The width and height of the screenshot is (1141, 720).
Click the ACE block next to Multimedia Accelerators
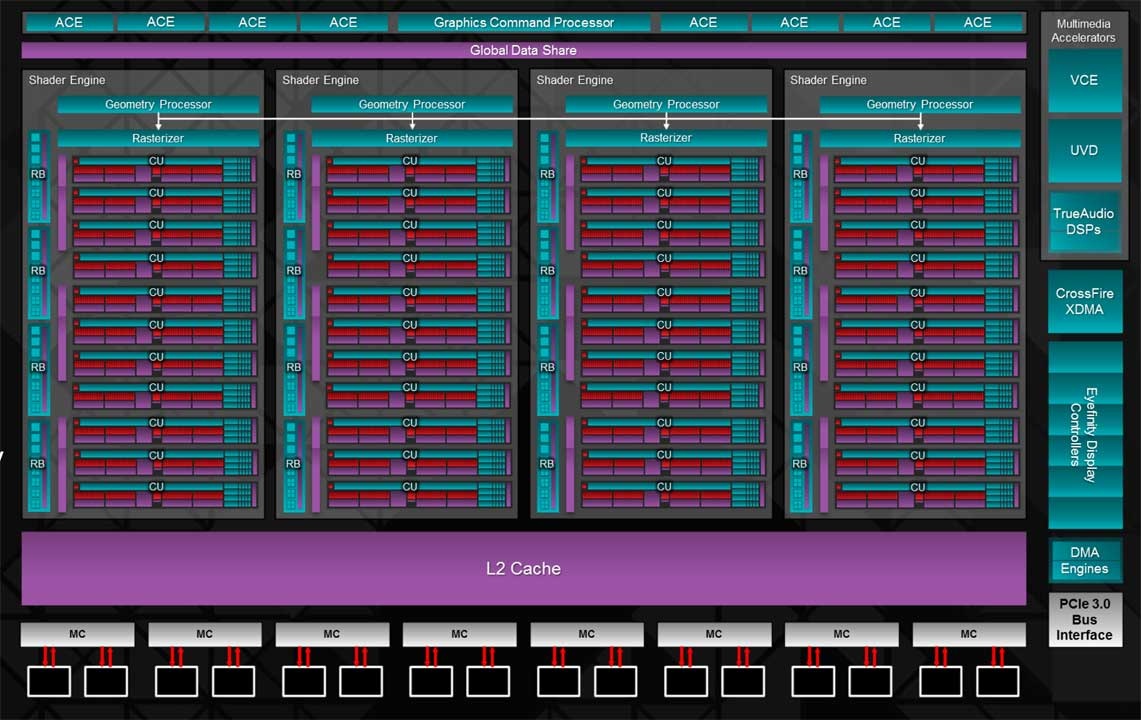click(978, 23)
